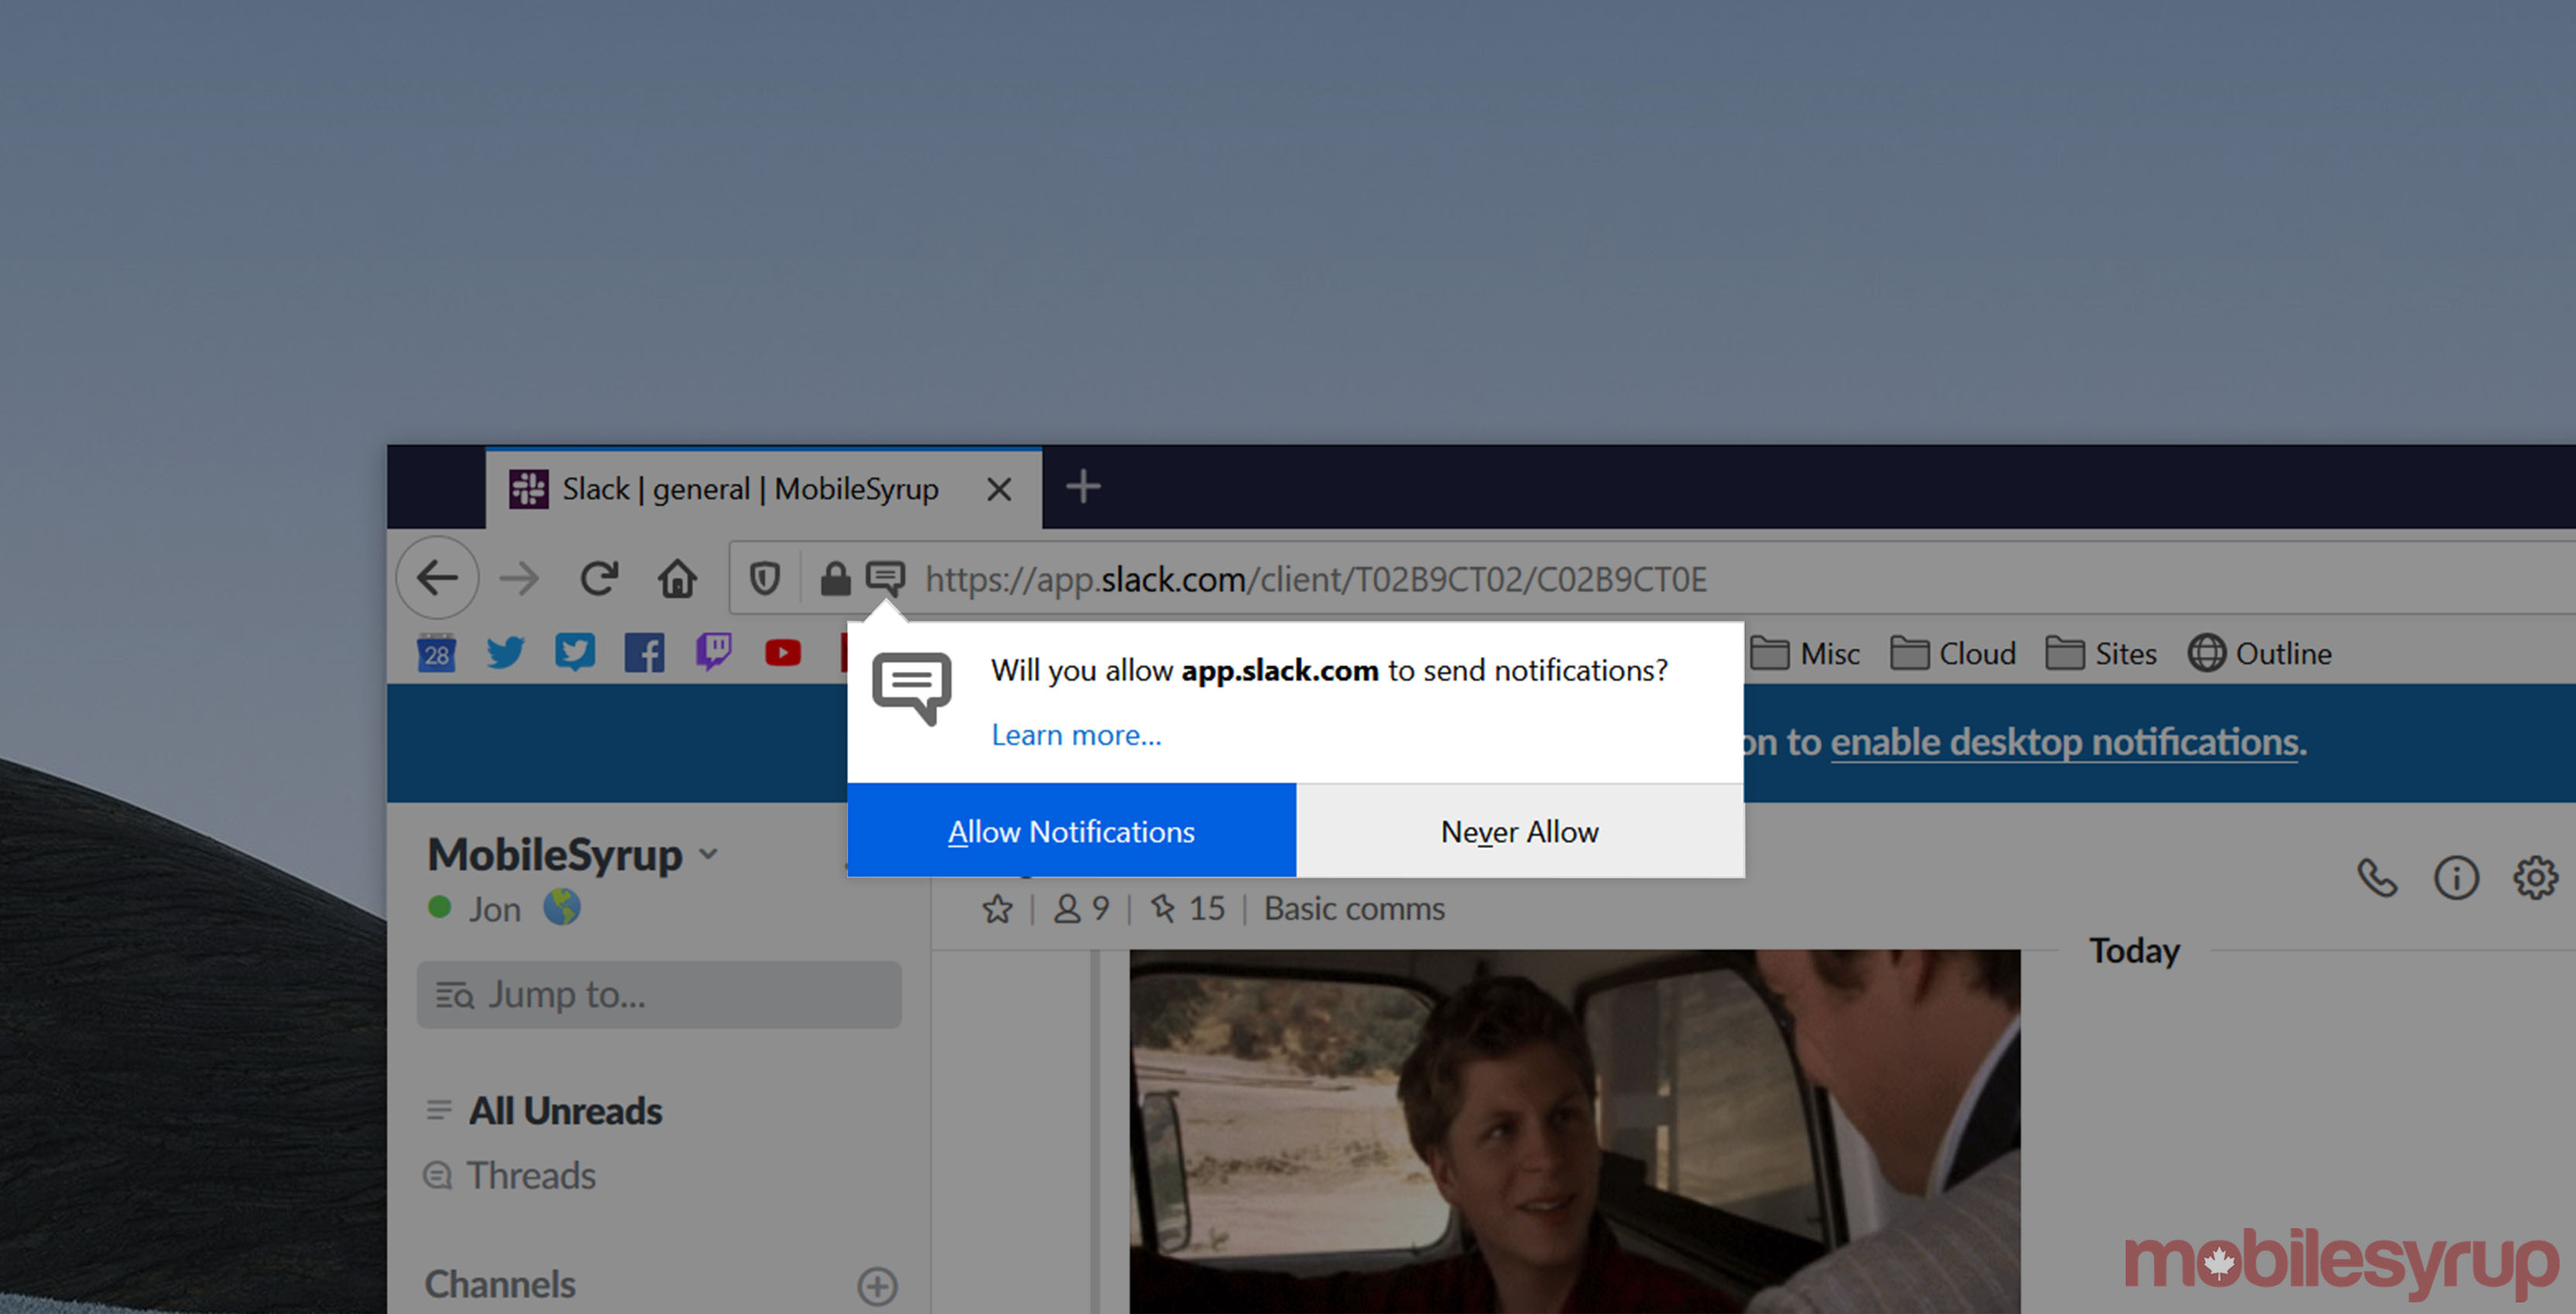Reload the page with refresh icon
The height and width of the screenshot is (1314, 2576).
coord(599,578)
